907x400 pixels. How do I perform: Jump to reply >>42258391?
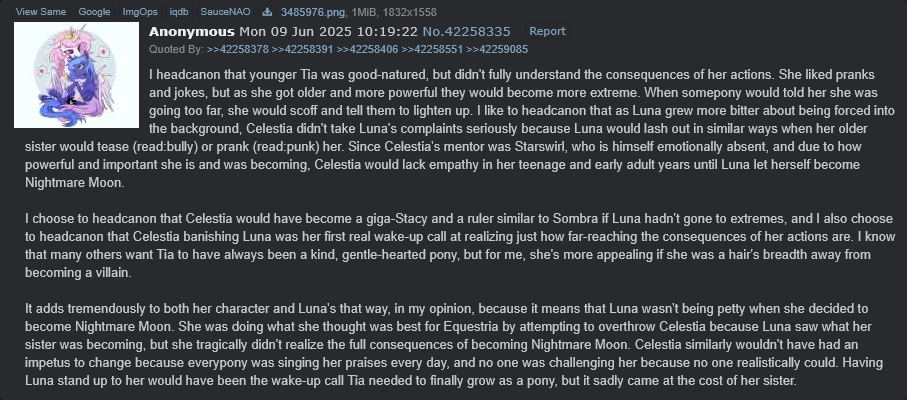click(302, 50)
